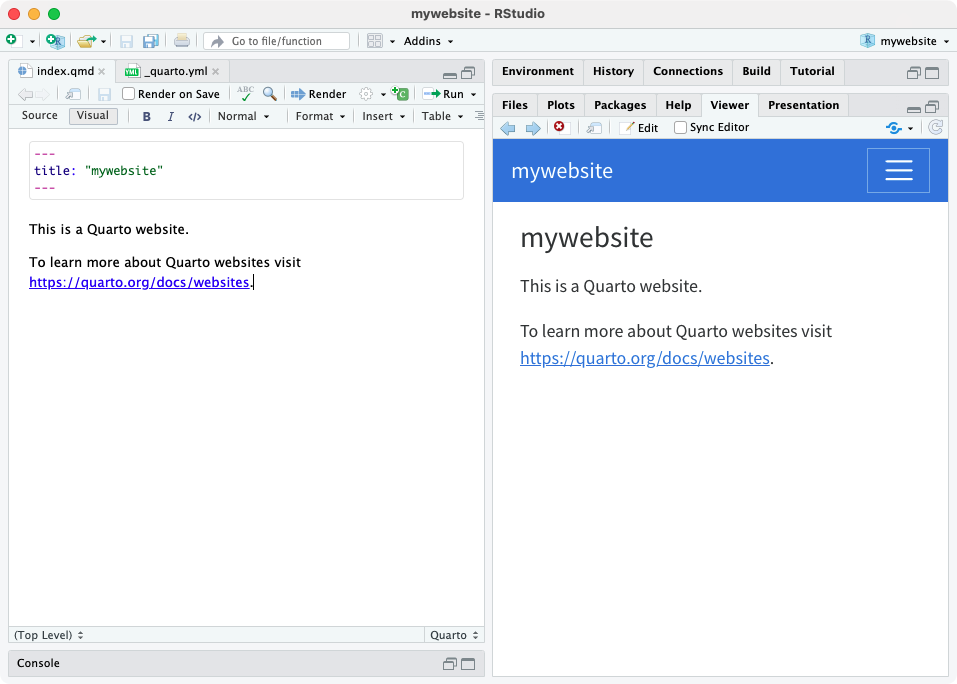
Task: Enable Render on Save
Action: (x=128, y=93)
